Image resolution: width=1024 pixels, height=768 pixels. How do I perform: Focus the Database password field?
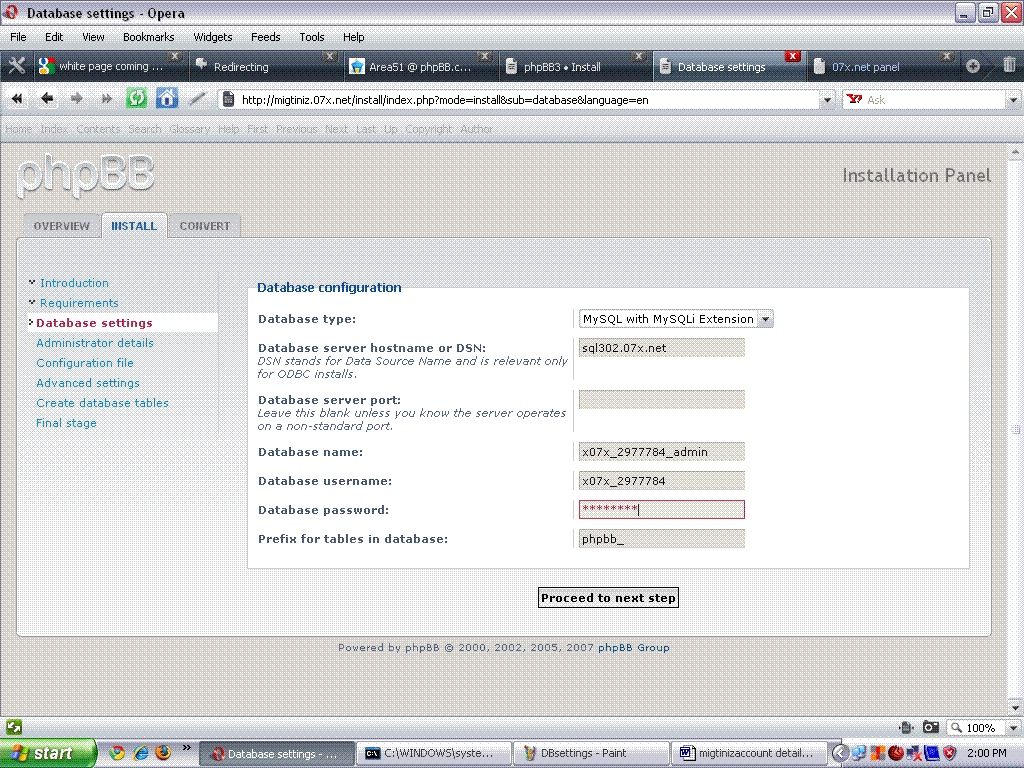pyautogui.click(x=662, y=509)
